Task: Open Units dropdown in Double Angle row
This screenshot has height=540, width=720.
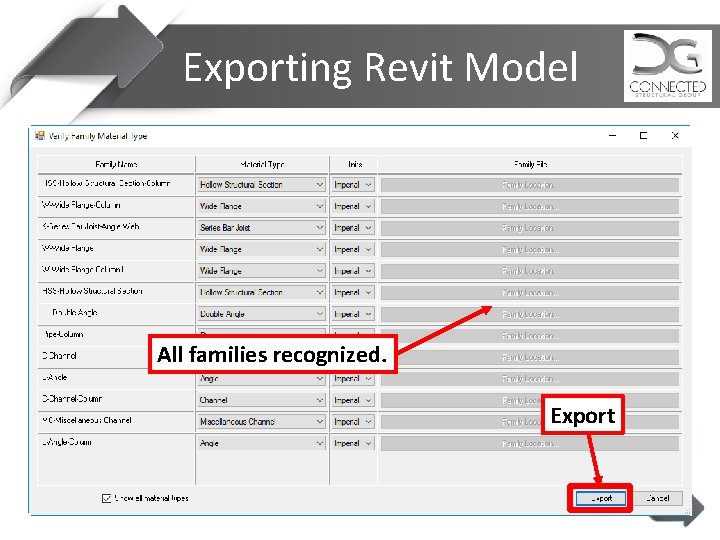Action: pos(353,314)
